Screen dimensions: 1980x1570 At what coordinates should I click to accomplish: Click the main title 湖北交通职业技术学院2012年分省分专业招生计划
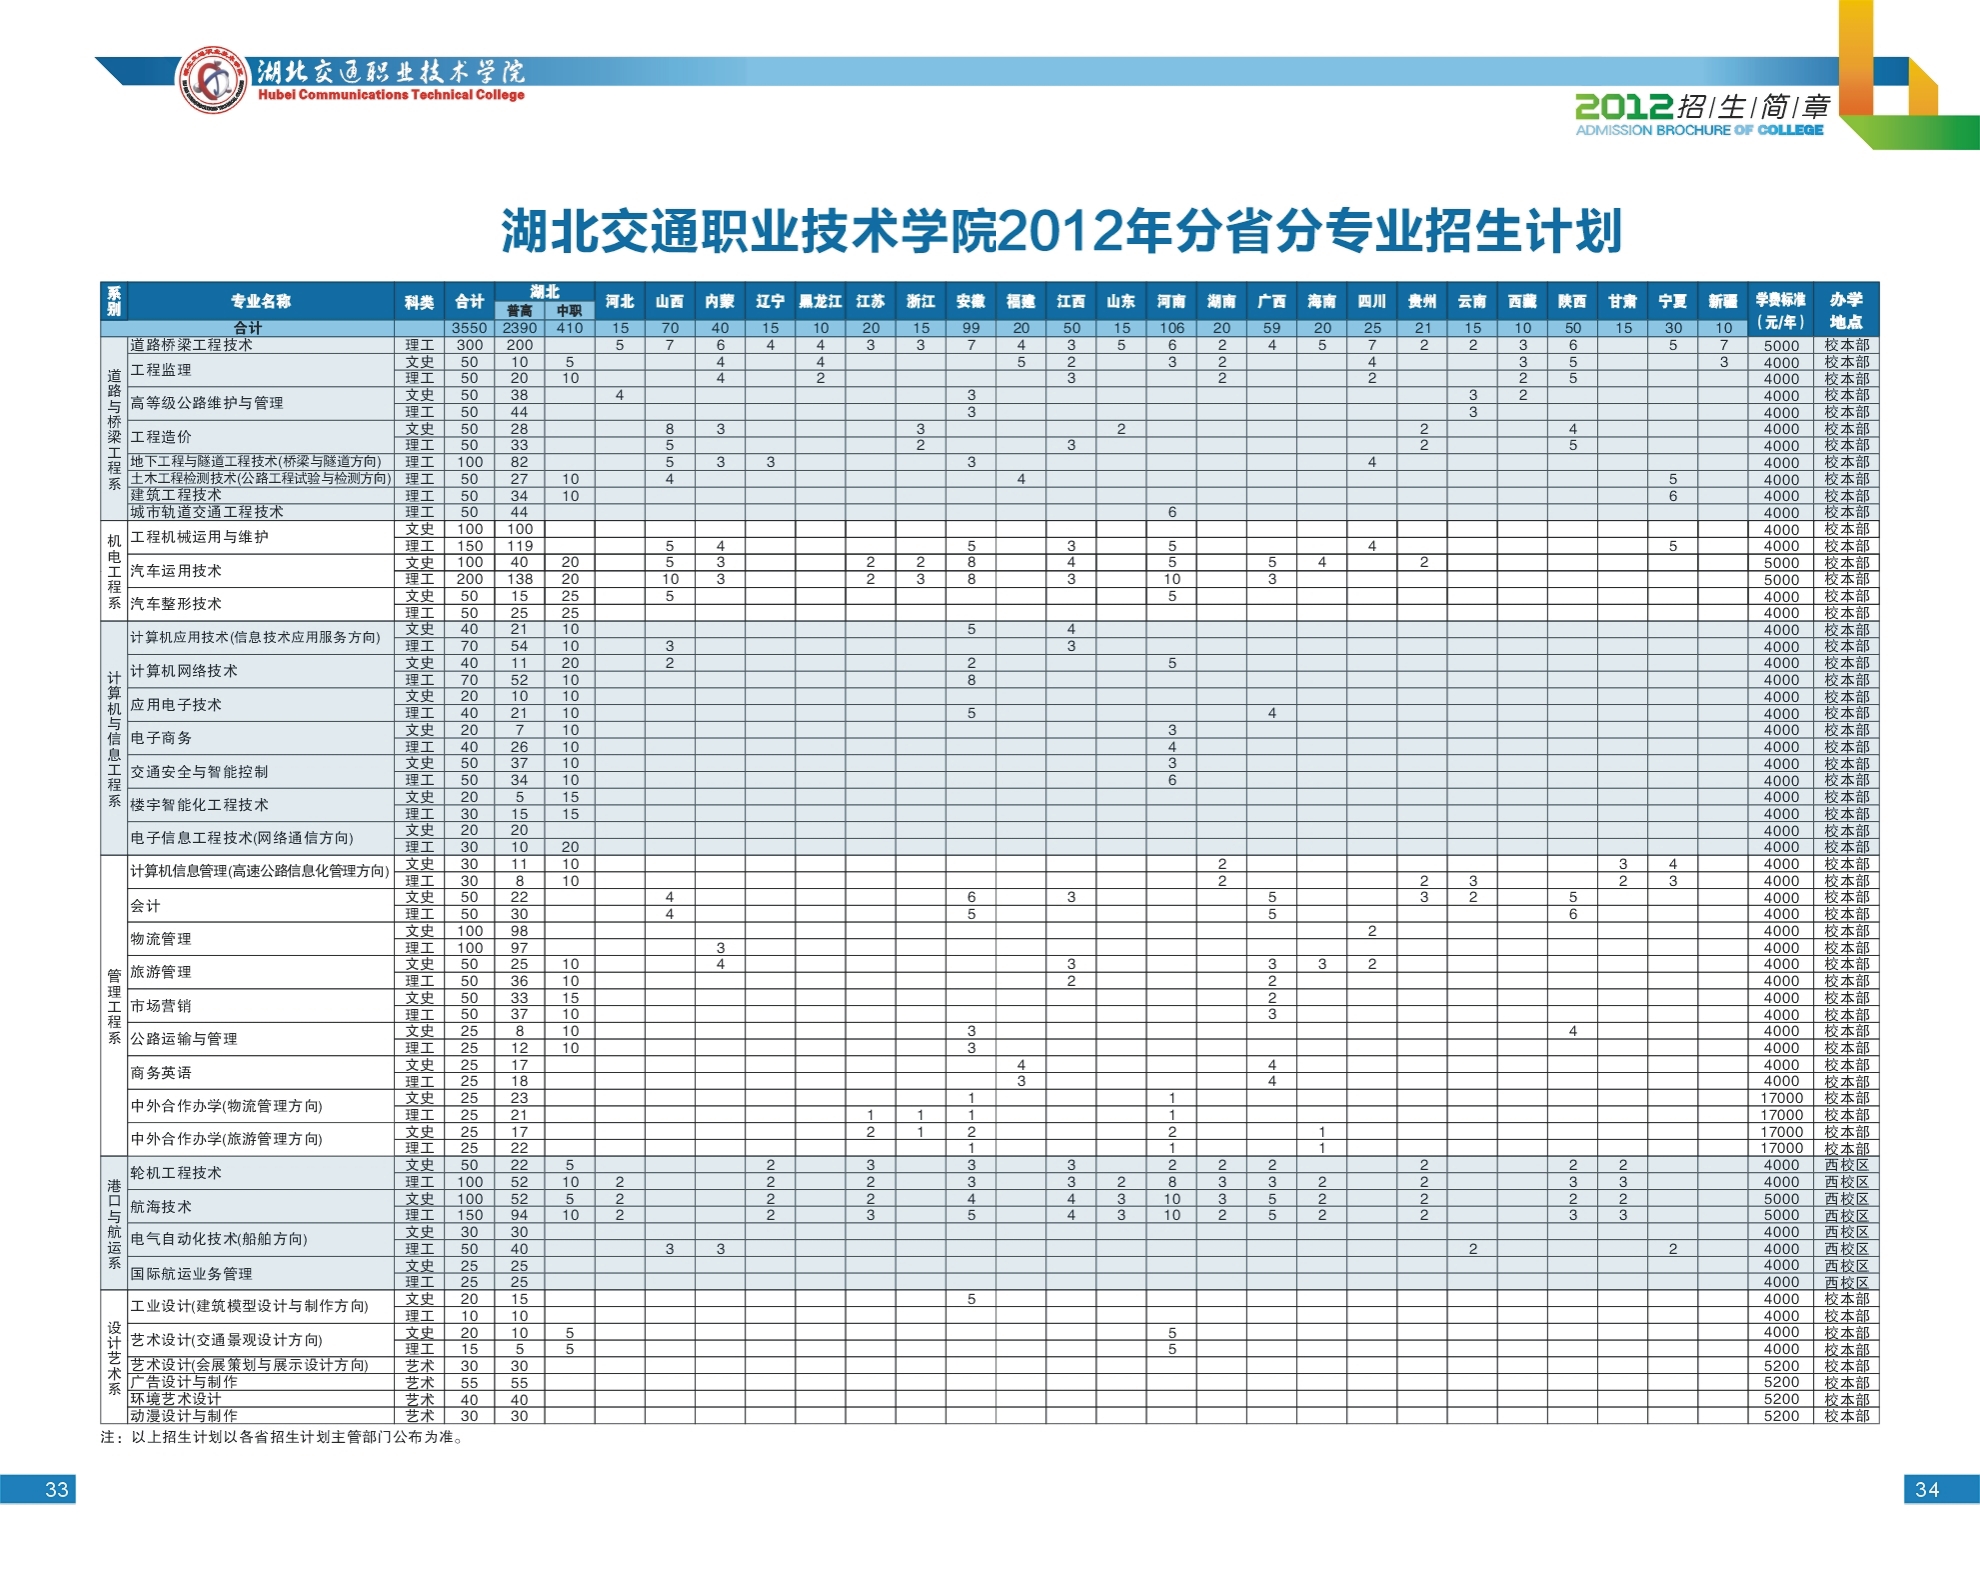click(1061, 230)
